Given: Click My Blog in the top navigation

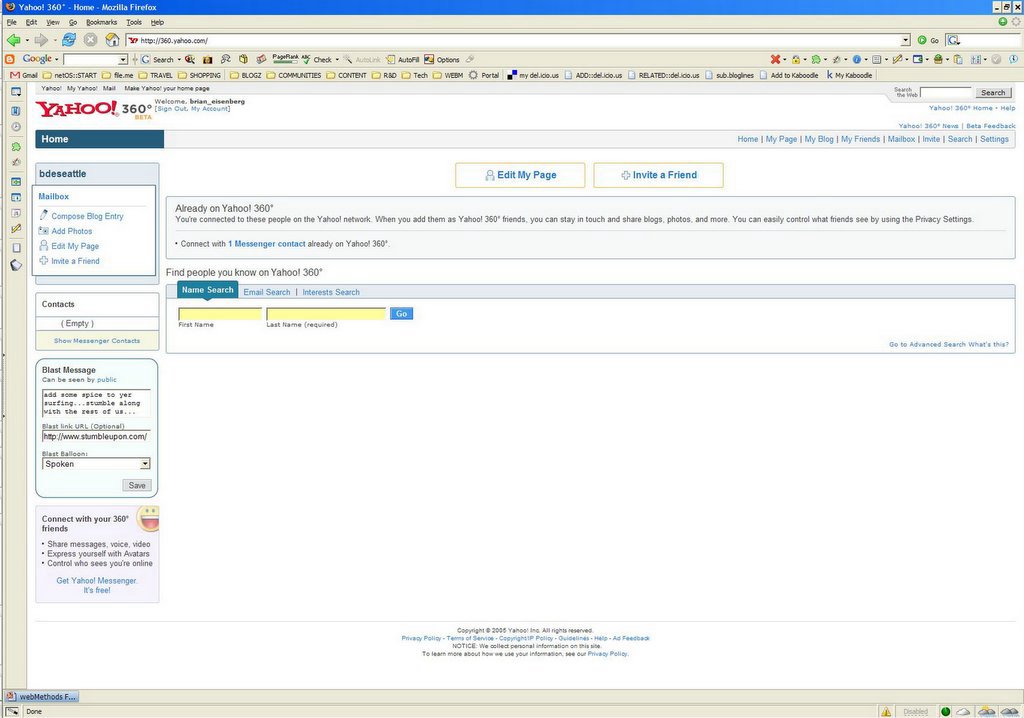Looking at the screenshot, I should pyautogui.click(x=819, y=139).
